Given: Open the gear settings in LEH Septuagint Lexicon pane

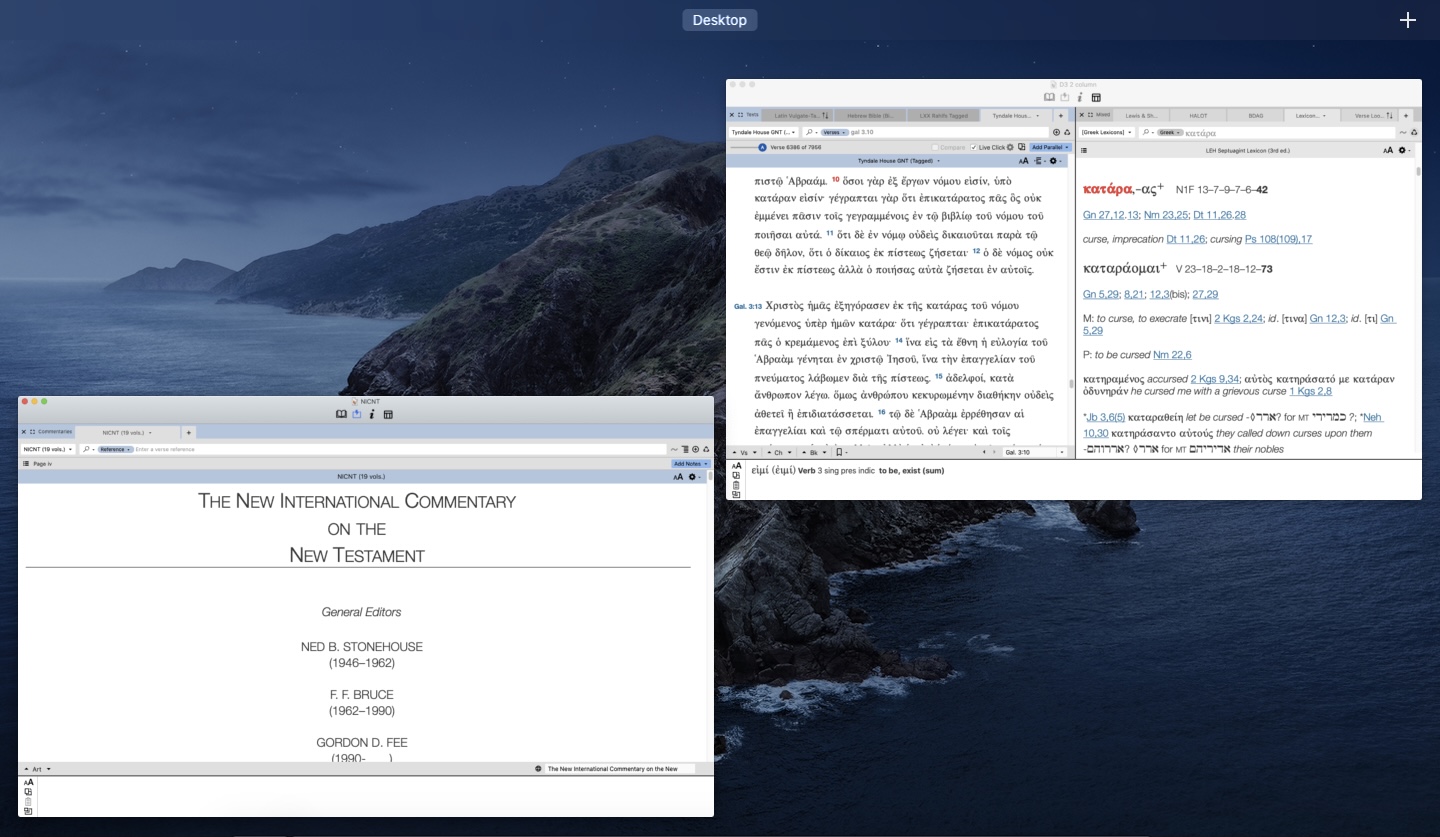Looking at the screenshot, I should (x=1403, y=150).
